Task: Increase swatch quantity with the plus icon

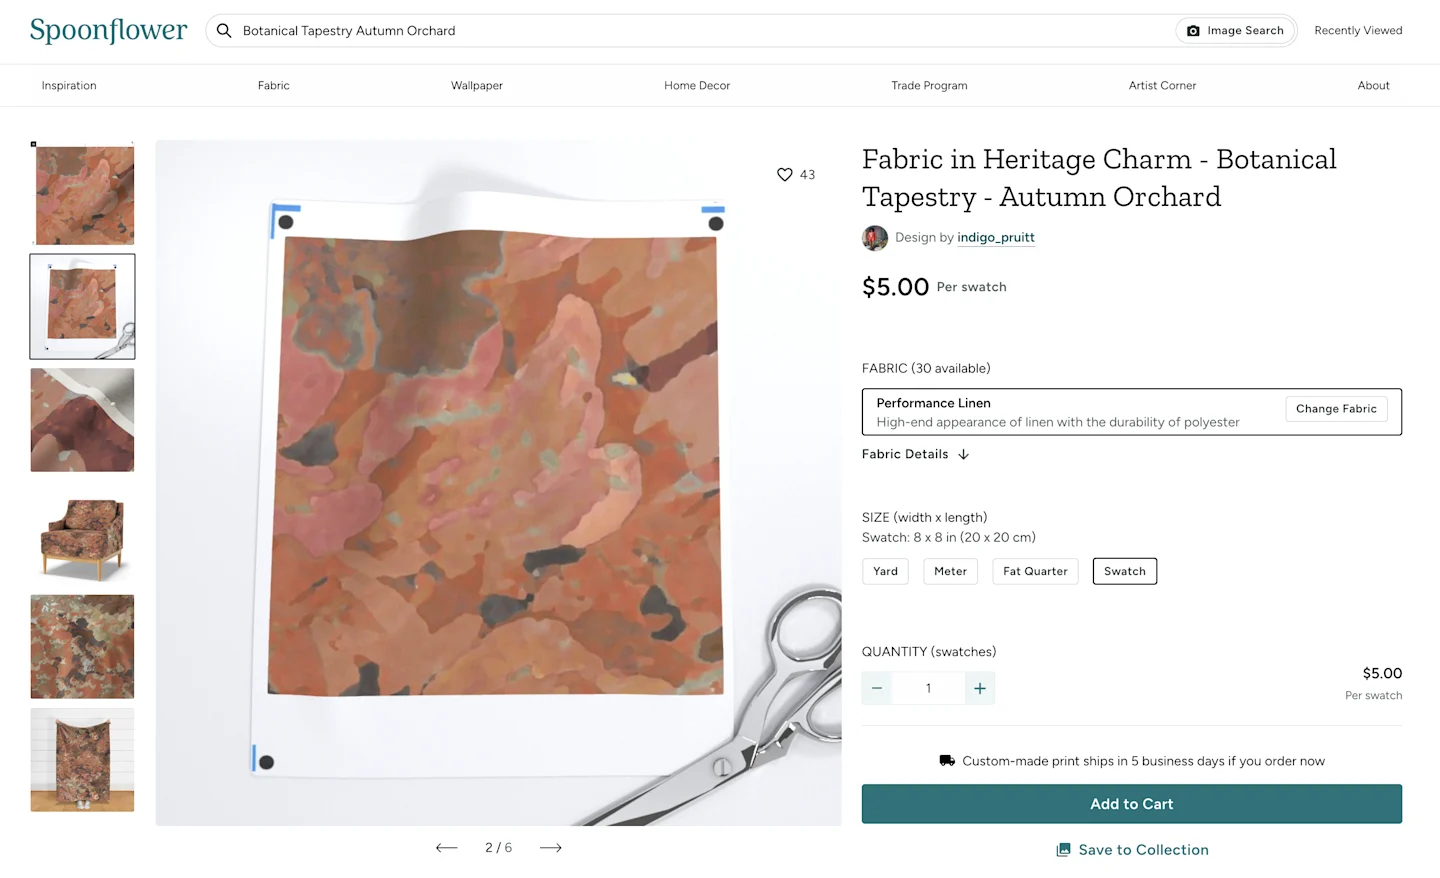Action: click(x=979, y=688)
